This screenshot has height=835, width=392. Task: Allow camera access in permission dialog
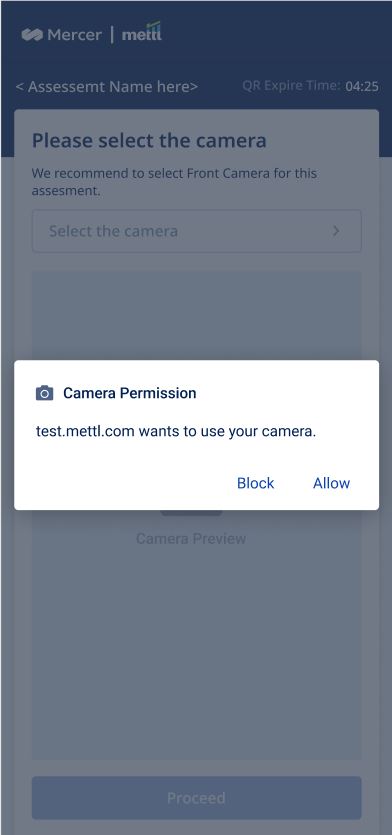331,483
